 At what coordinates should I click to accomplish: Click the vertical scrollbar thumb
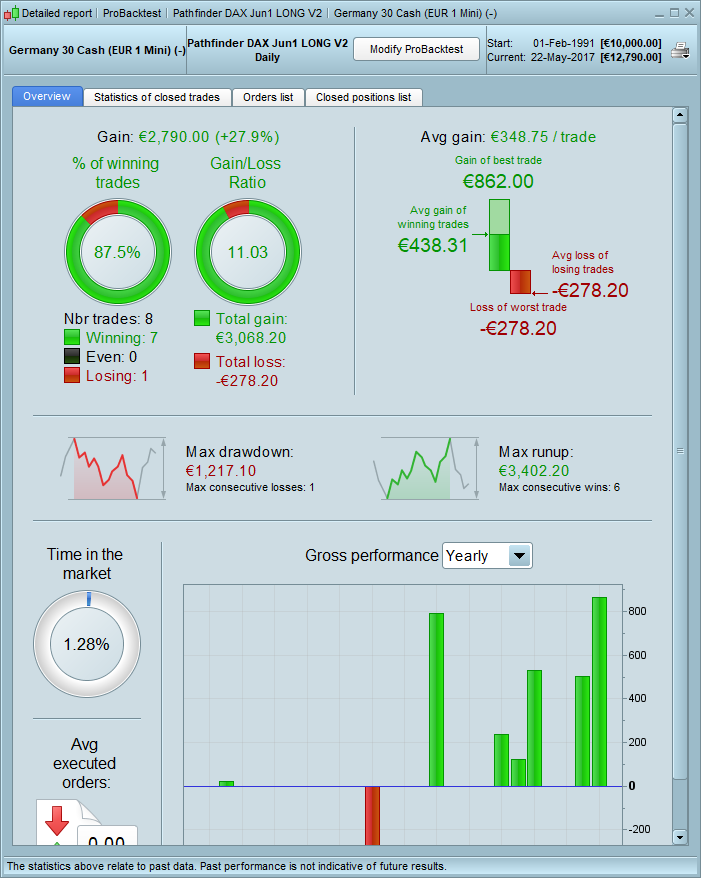click(x=680, y=451)
